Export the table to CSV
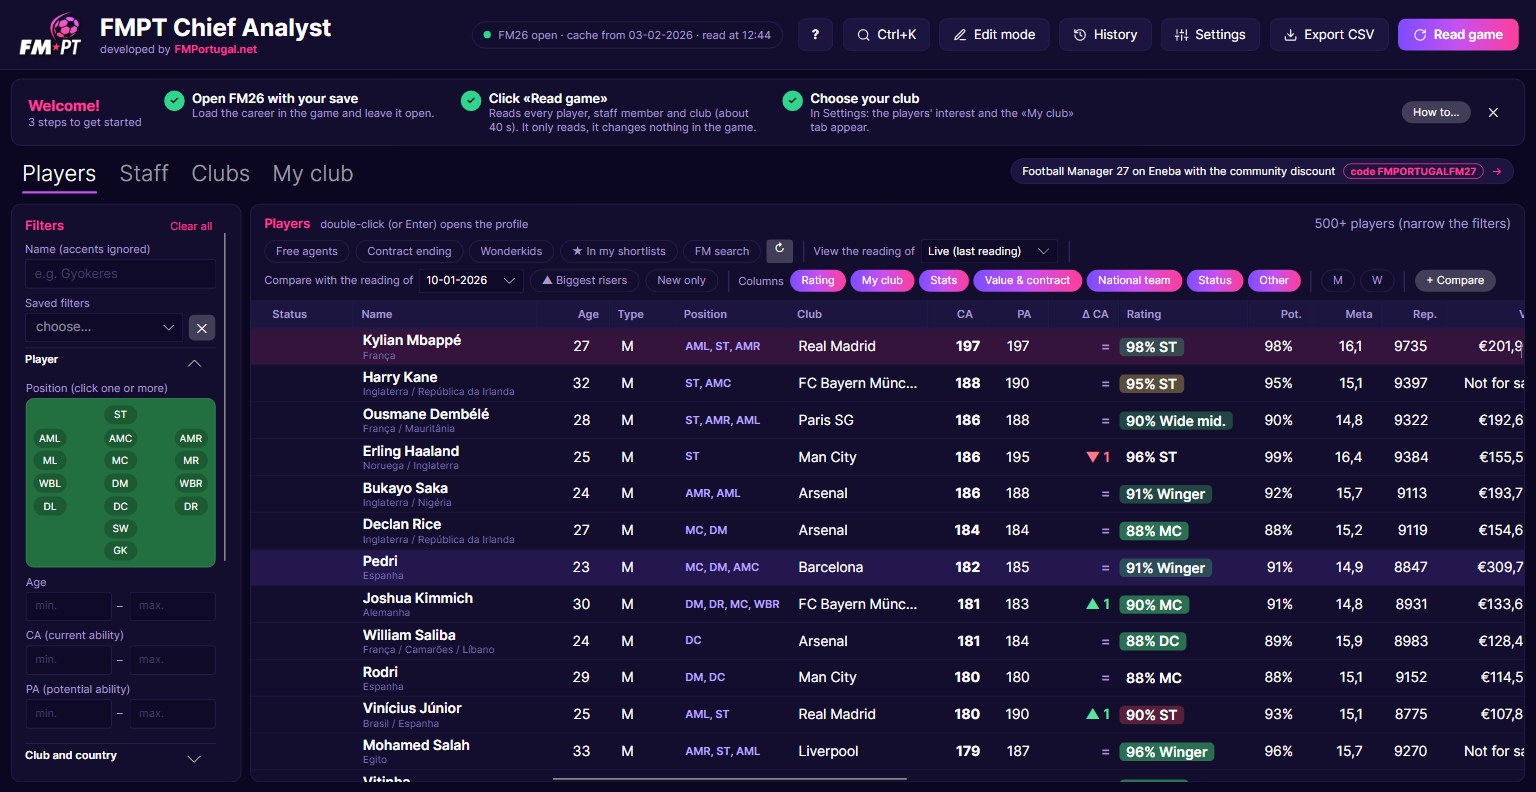This screenshot has height=792, width=1536. [1329, 35]
